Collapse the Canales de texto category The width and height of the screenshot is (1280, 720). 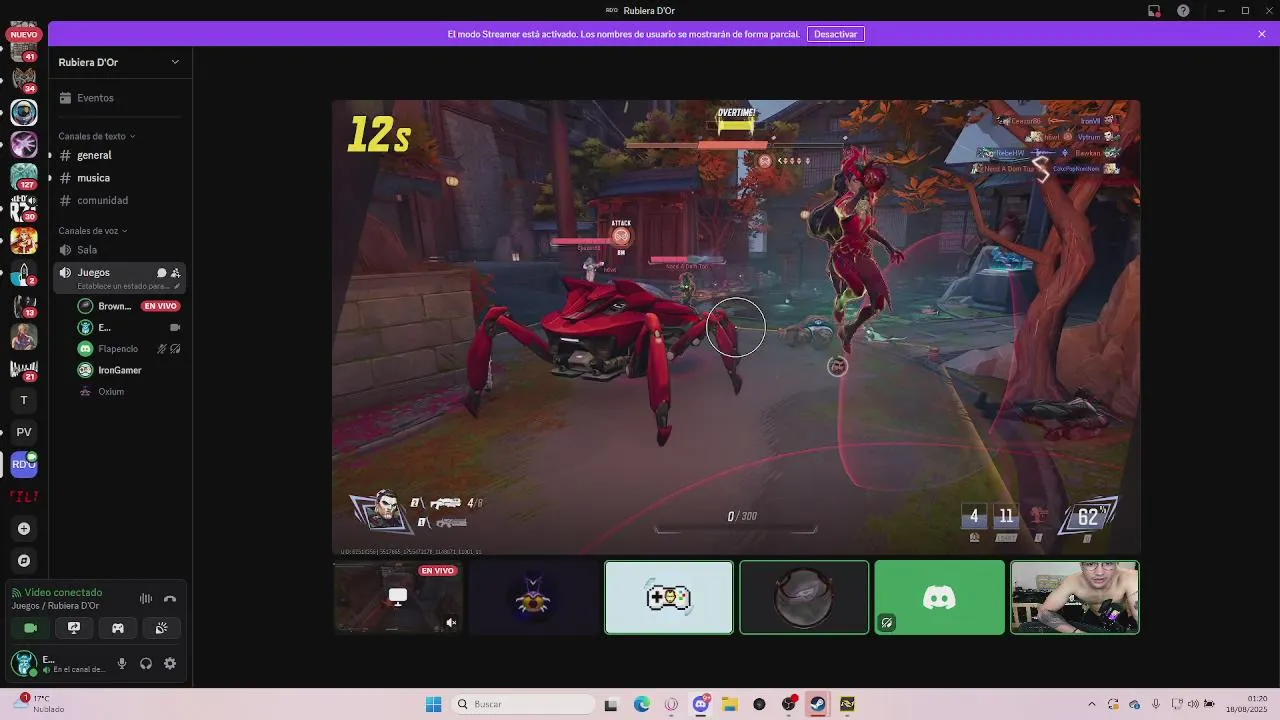[96, 136]
